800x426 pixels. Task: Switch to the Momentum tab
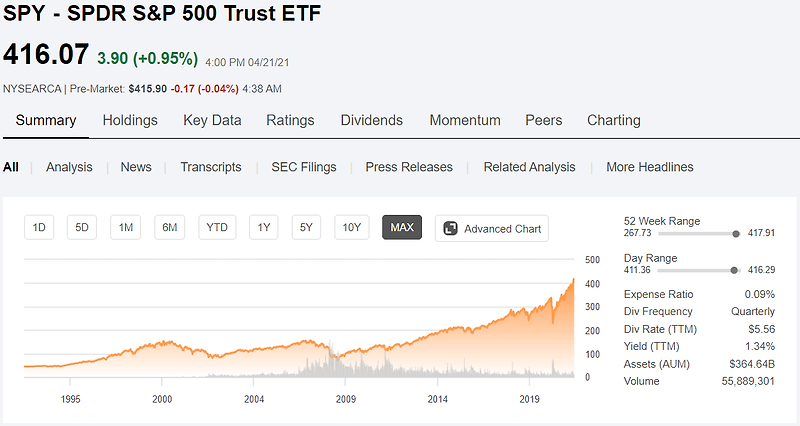coord(465,120)
